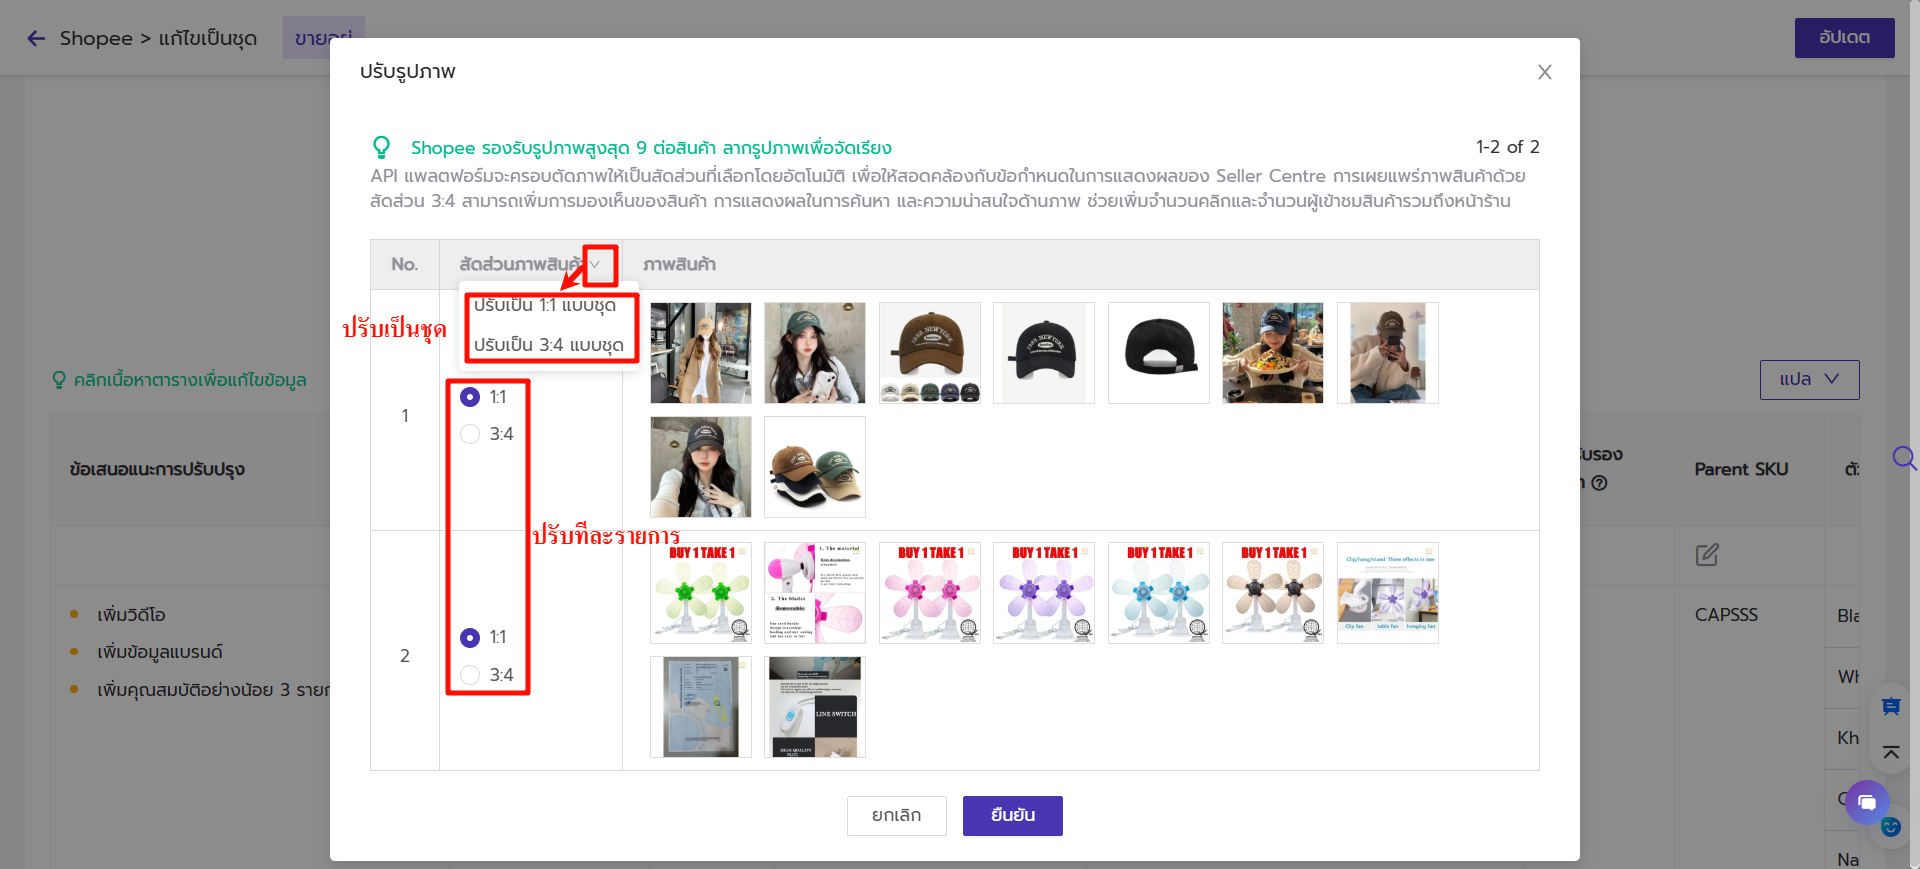Click the feedback message icon on right sidebar

click(1890, 707)
